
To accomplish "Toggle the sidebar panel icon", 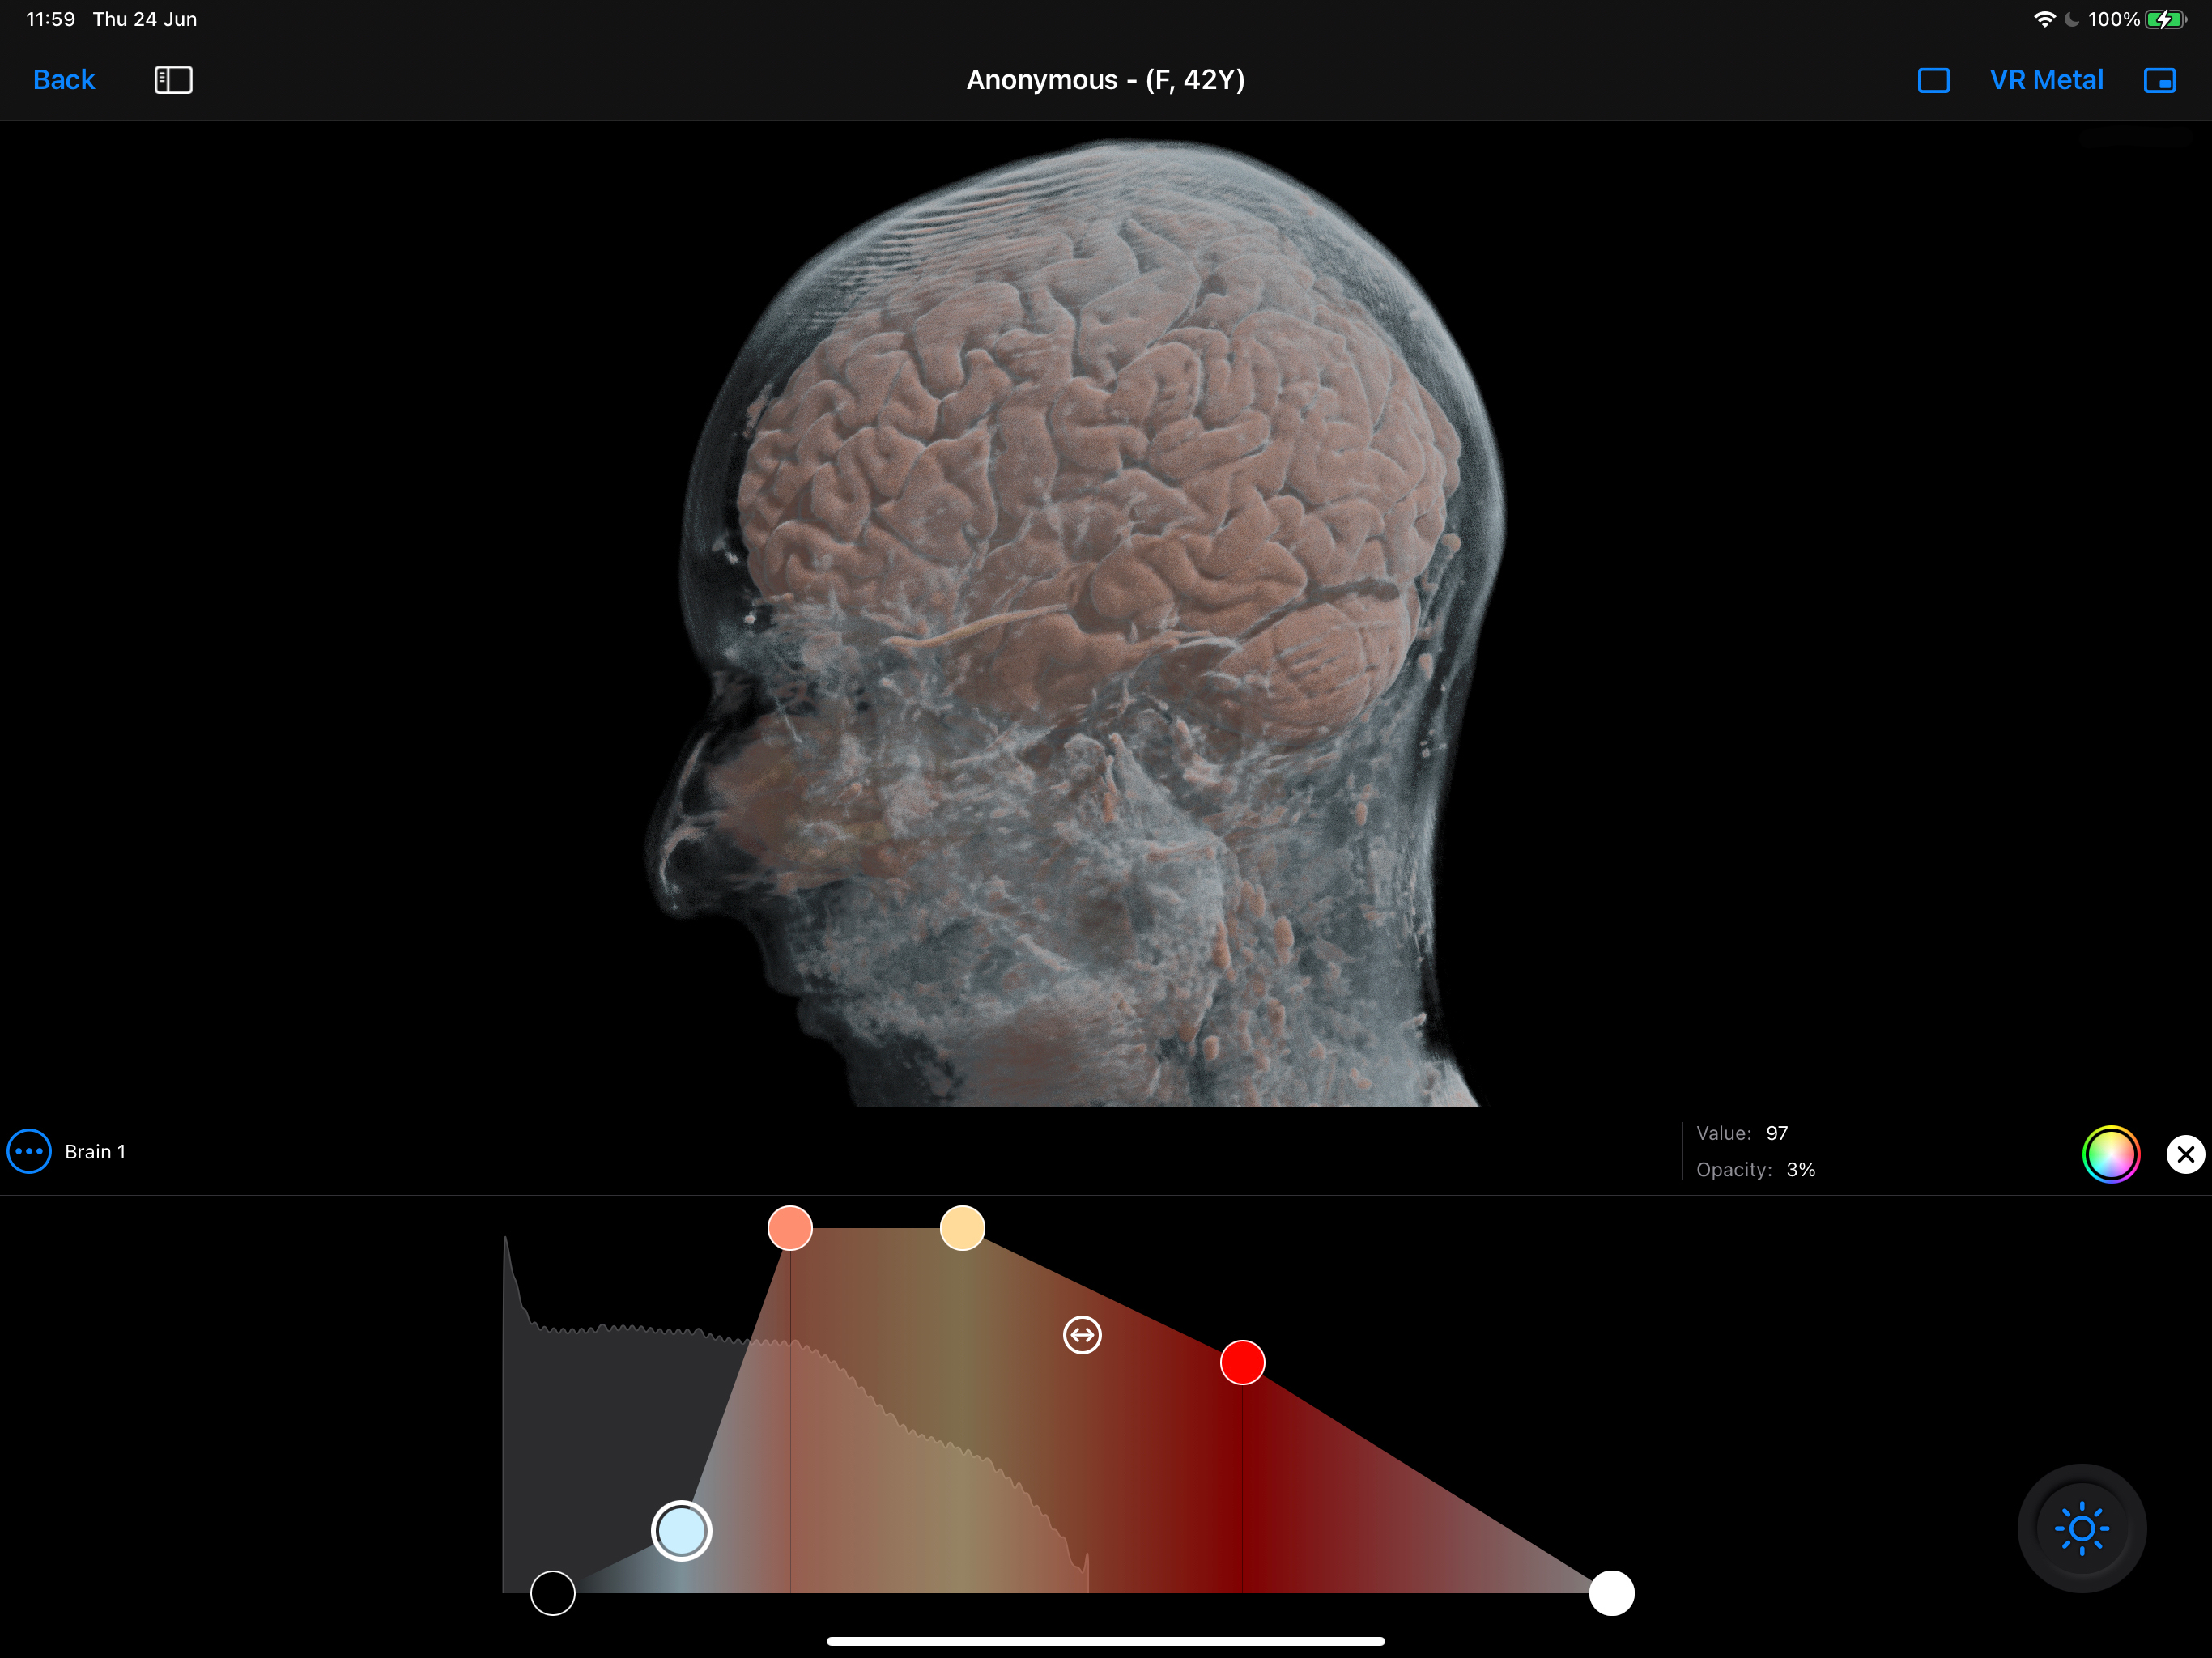I will point(173,80).
